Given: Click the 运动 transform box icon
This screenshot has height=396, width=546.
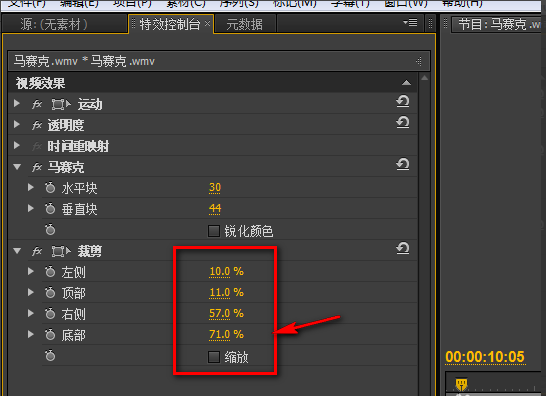Looking at the screenshot, I should point(61,104).
